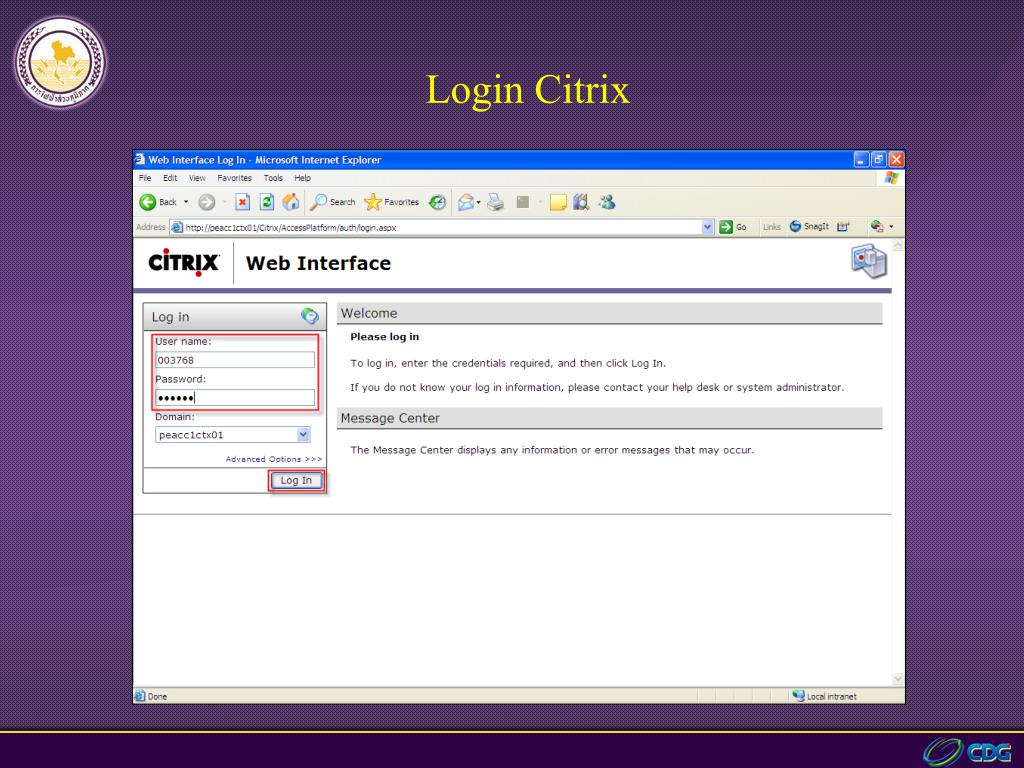The width and height of the screenshot is (1024, 768).
Task: Click the User name input field
Action: point(235,360)
